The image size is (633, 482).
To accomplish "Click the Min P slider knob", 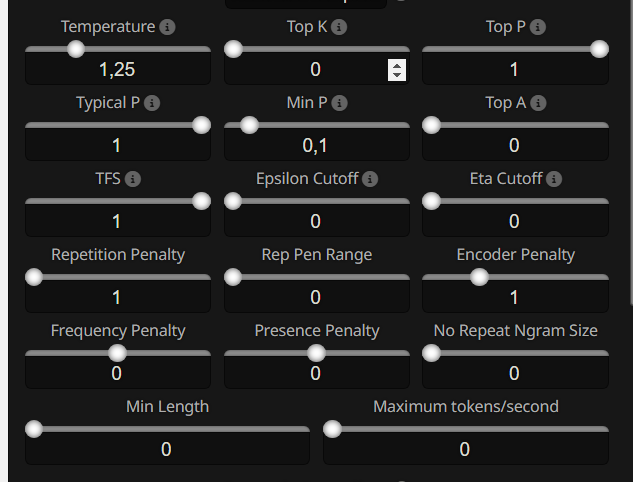I will (249, 125).
